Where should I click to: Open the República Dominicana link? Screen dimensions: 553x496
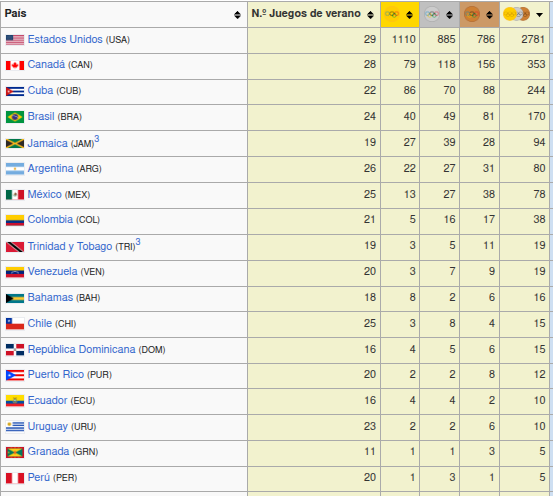click(x=81, y=349)
